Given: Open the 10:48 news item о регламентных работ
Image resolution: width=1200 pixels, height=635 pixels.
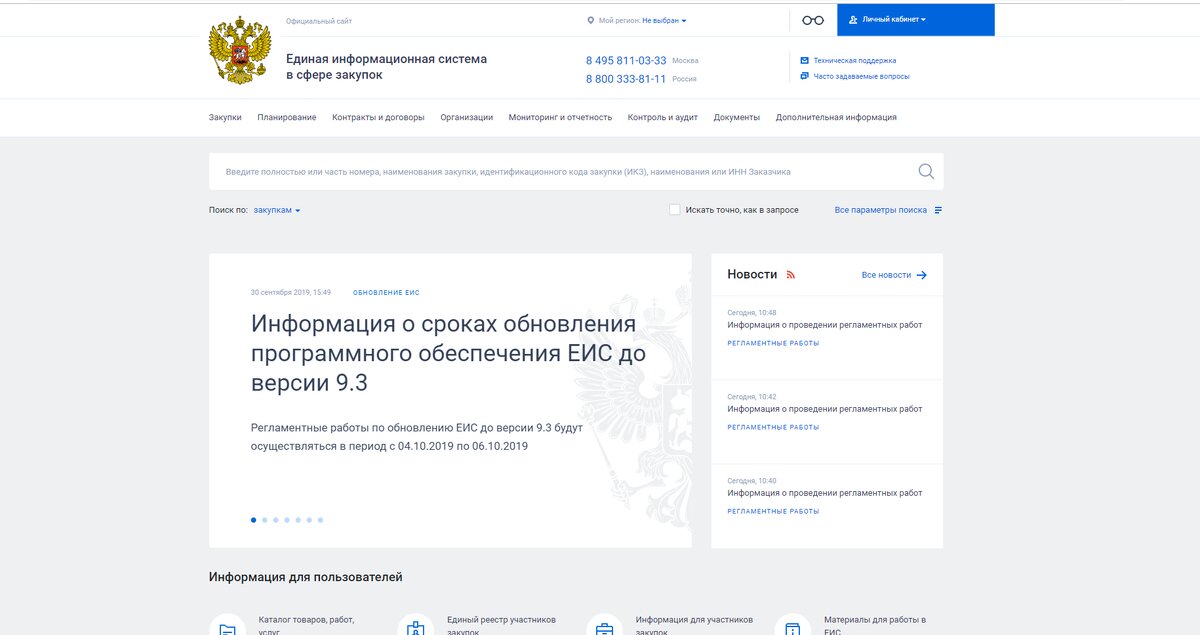Looking at the screenshot, I should click(x=825, y=325).
